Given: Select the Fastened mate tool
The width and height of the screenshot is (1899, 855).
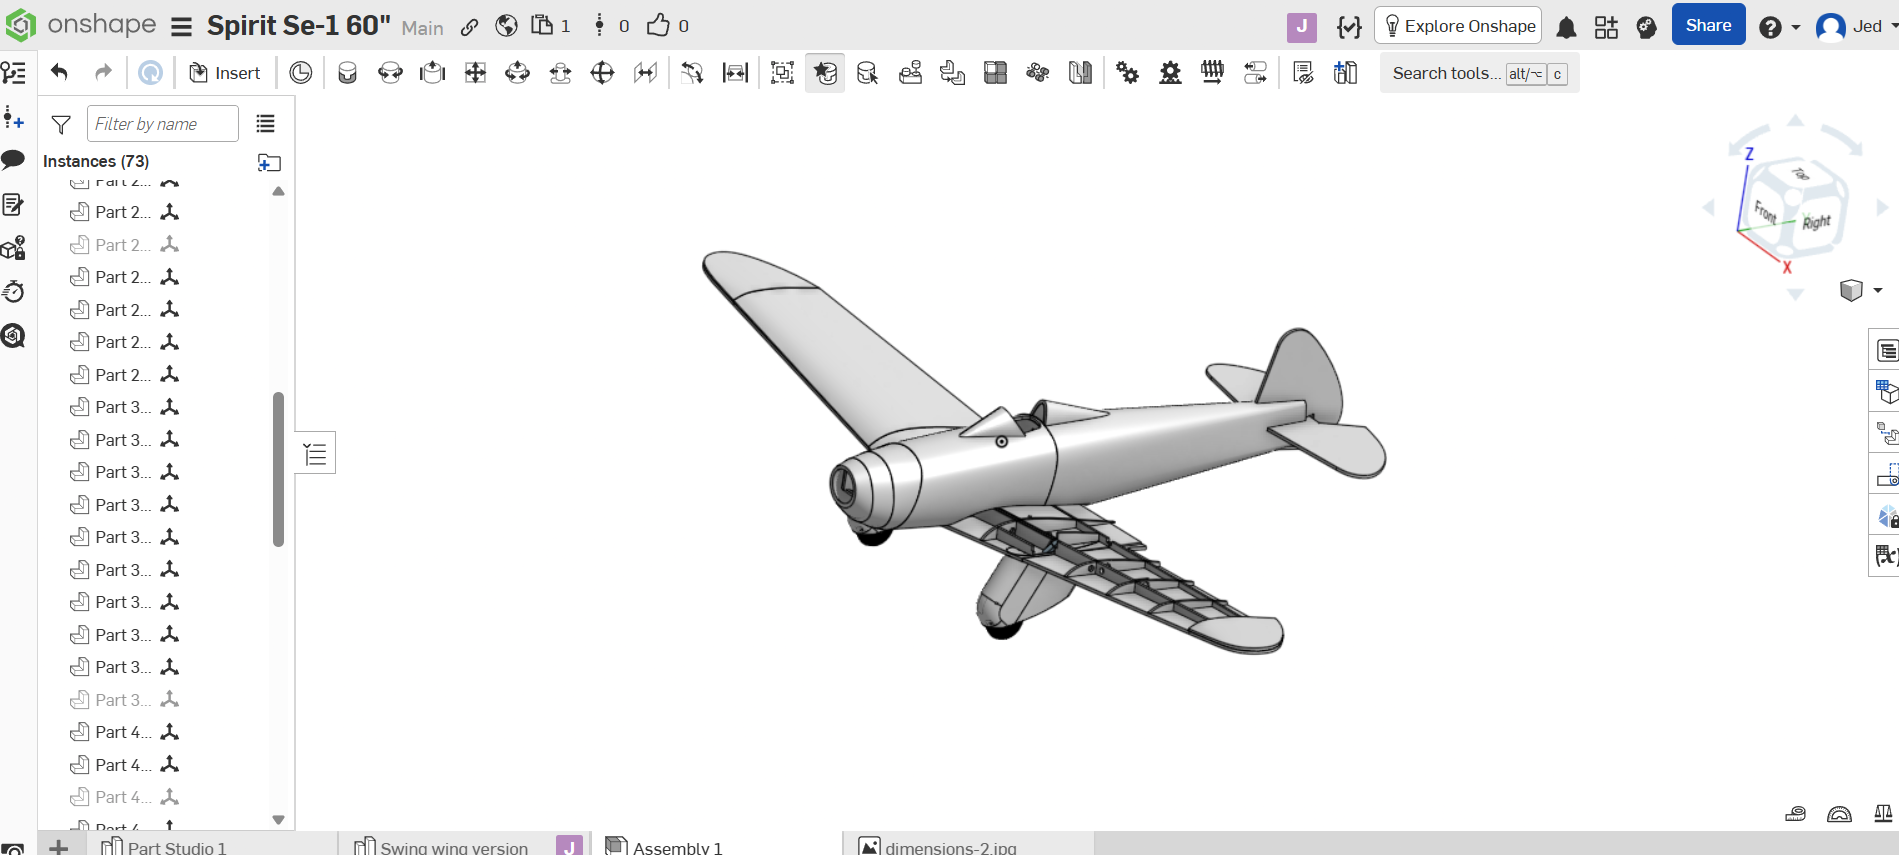Looking at the screenshot, I should coord(347,73).
